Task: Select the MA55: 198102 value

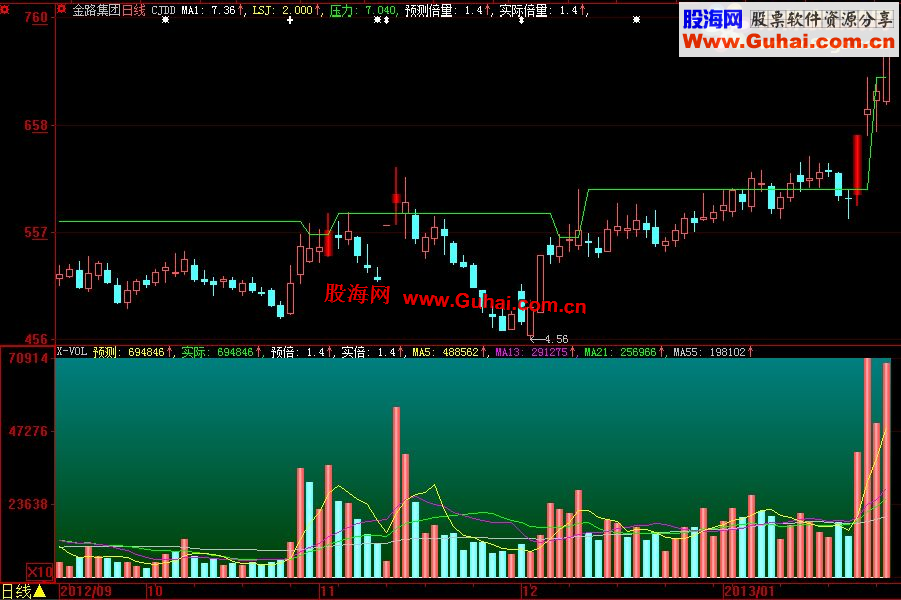Action: coord(713,352)
